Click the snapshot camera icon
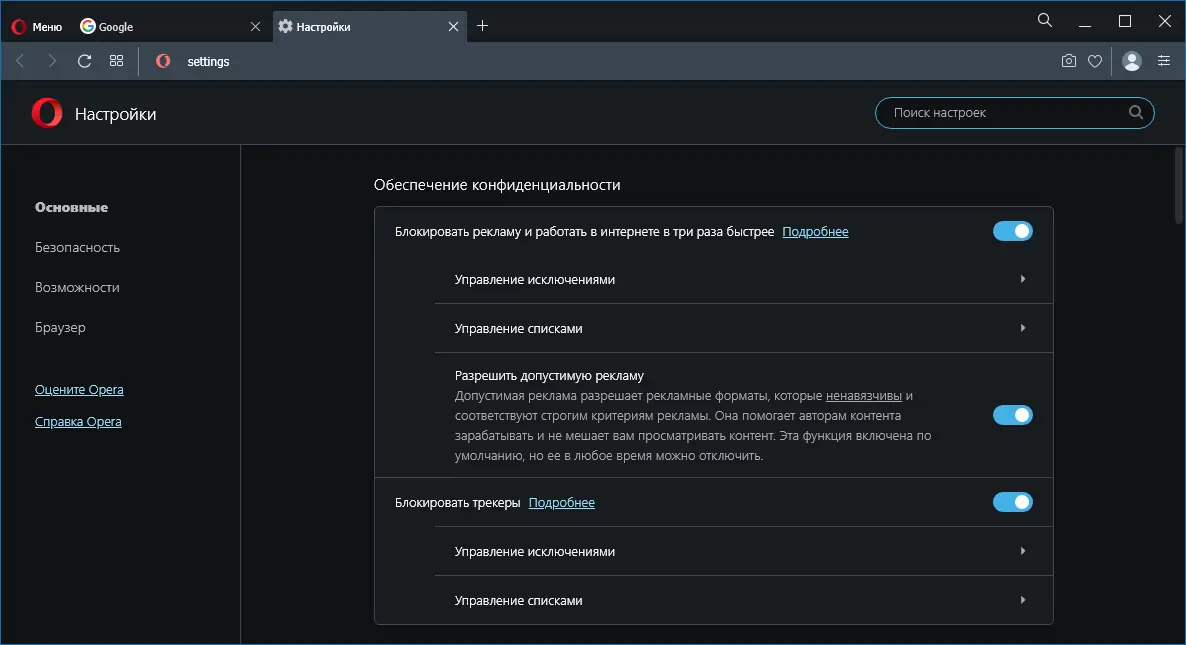 click(1069, 61)
